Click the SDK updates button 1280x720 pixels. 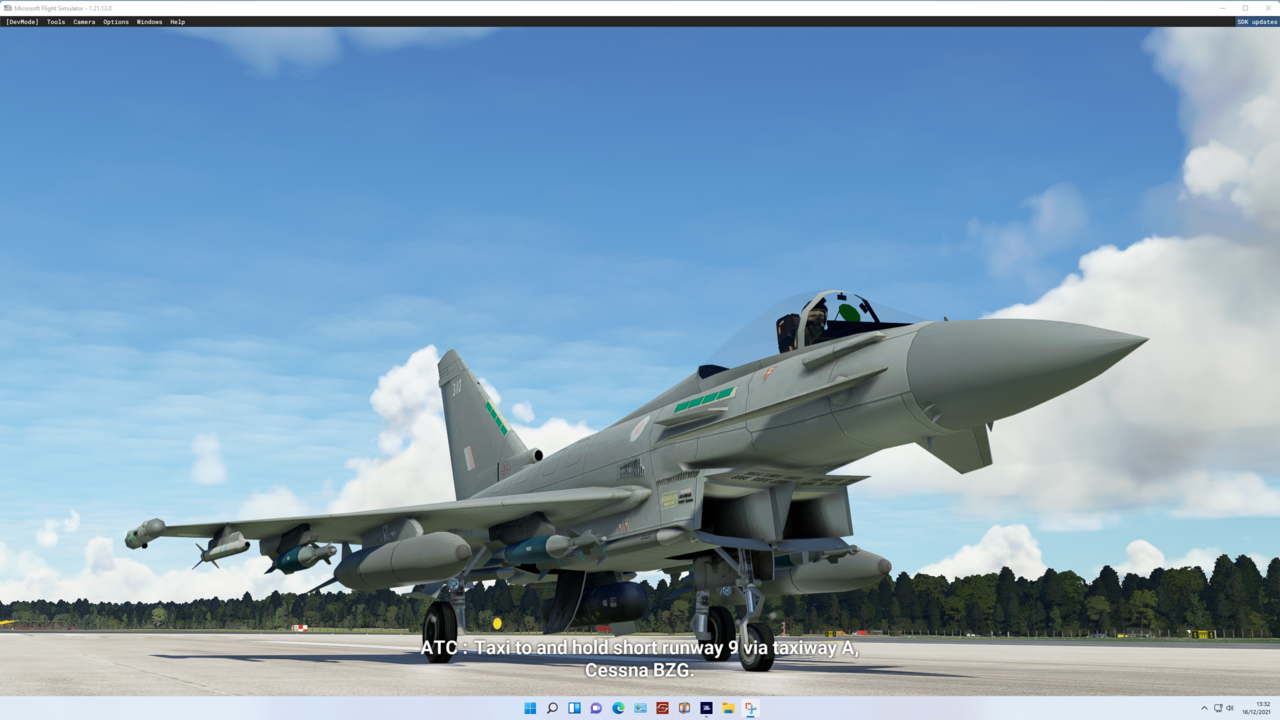[x=1257, y=21]
